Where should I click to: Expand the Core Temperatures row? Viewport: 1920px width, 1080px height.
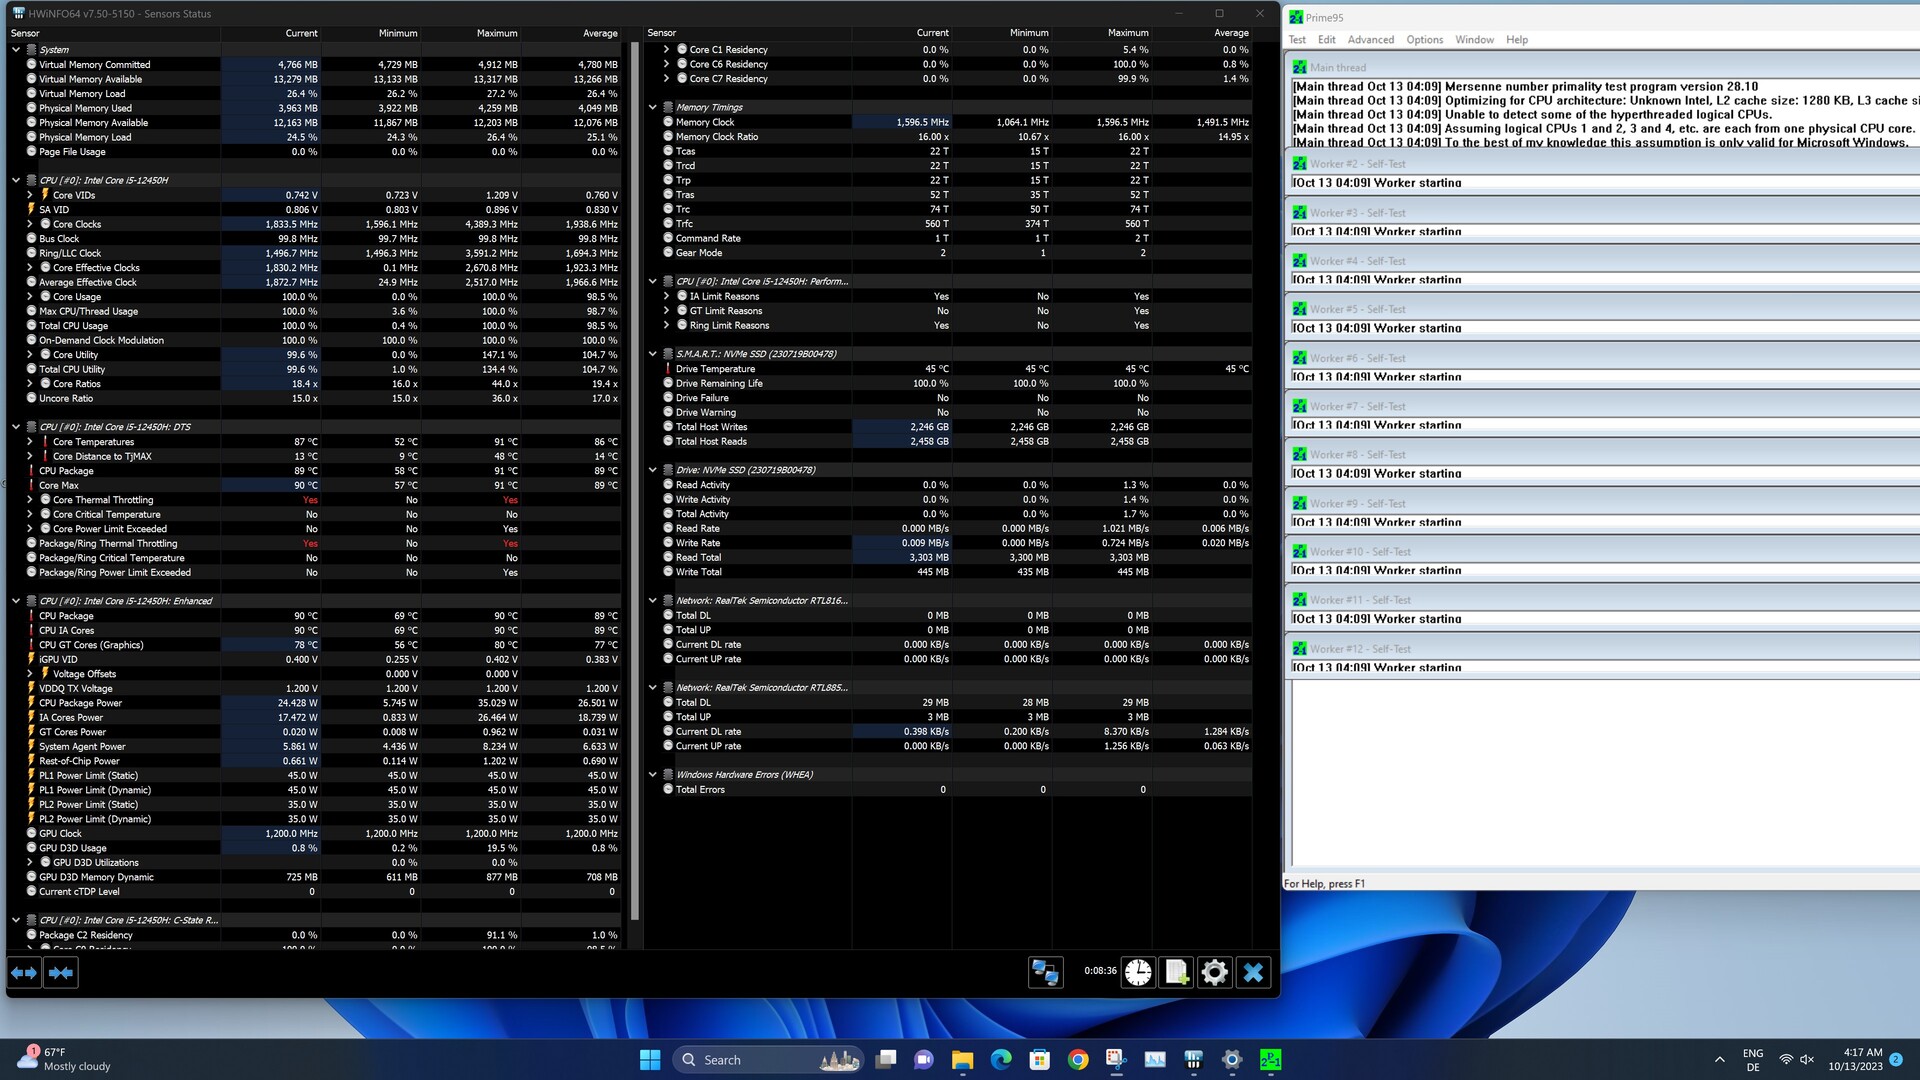pyautogui.click(x=30, y=441)
